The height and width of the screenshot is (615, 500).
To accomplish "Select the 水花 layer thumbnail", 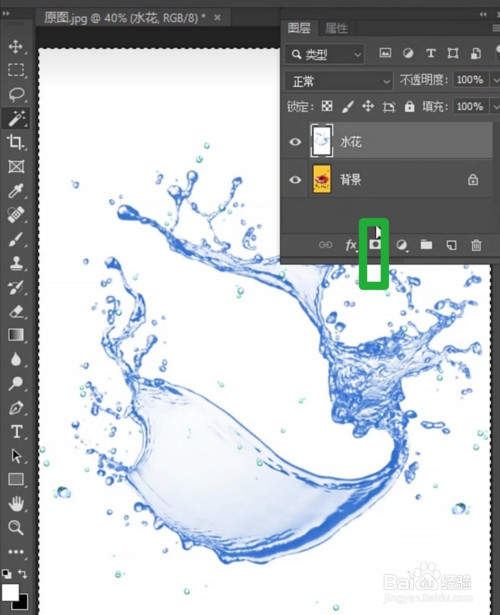I will click(322, 141).
